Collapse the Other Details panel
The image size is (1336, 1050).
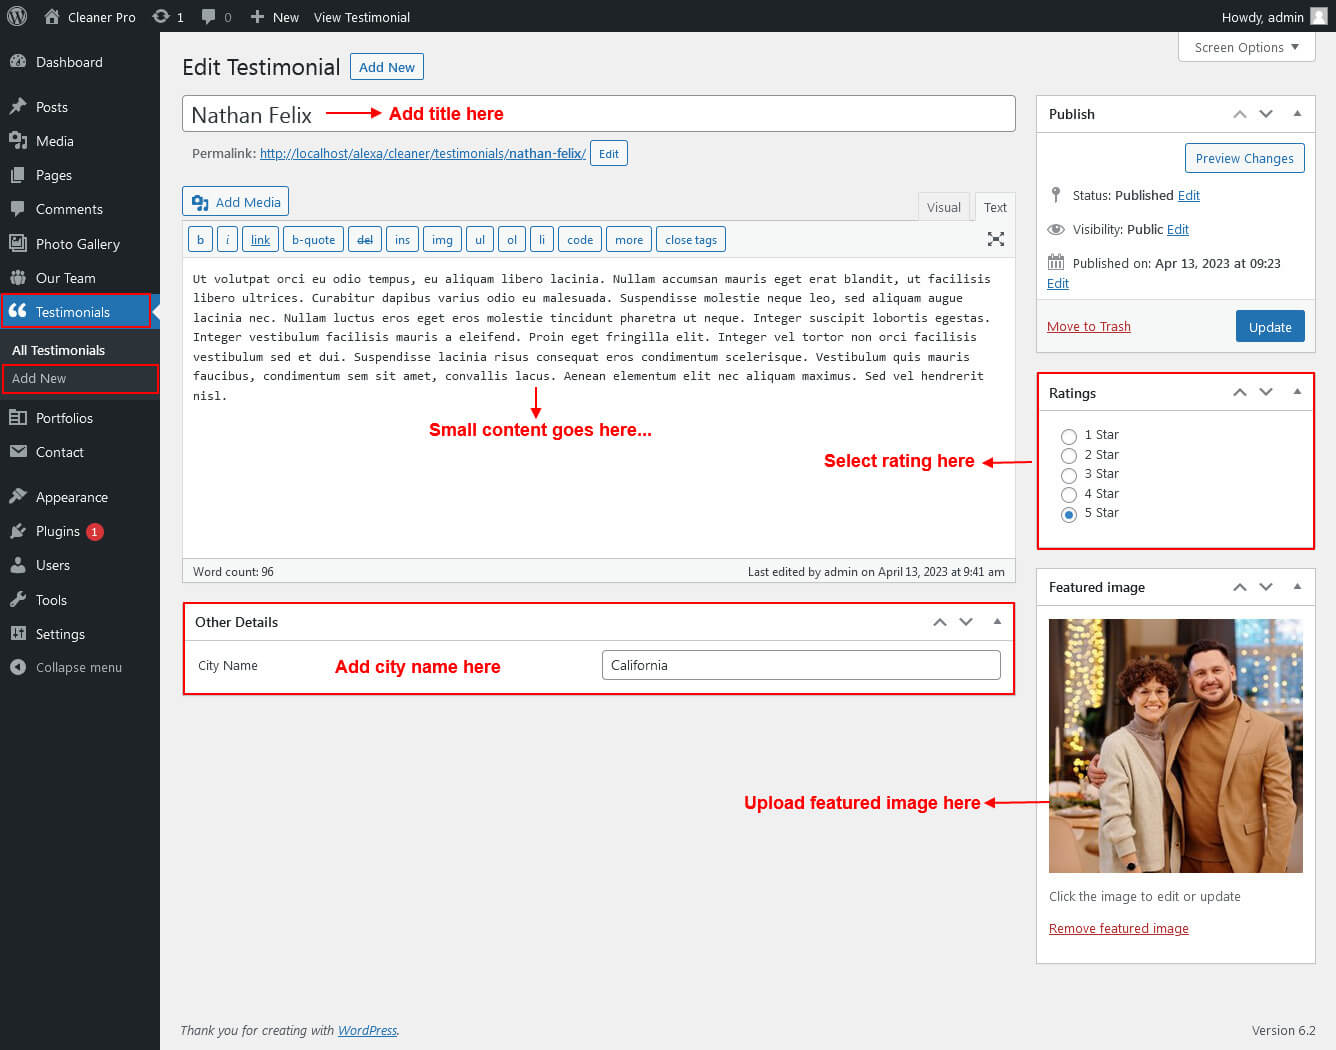[x=997, y=622]
